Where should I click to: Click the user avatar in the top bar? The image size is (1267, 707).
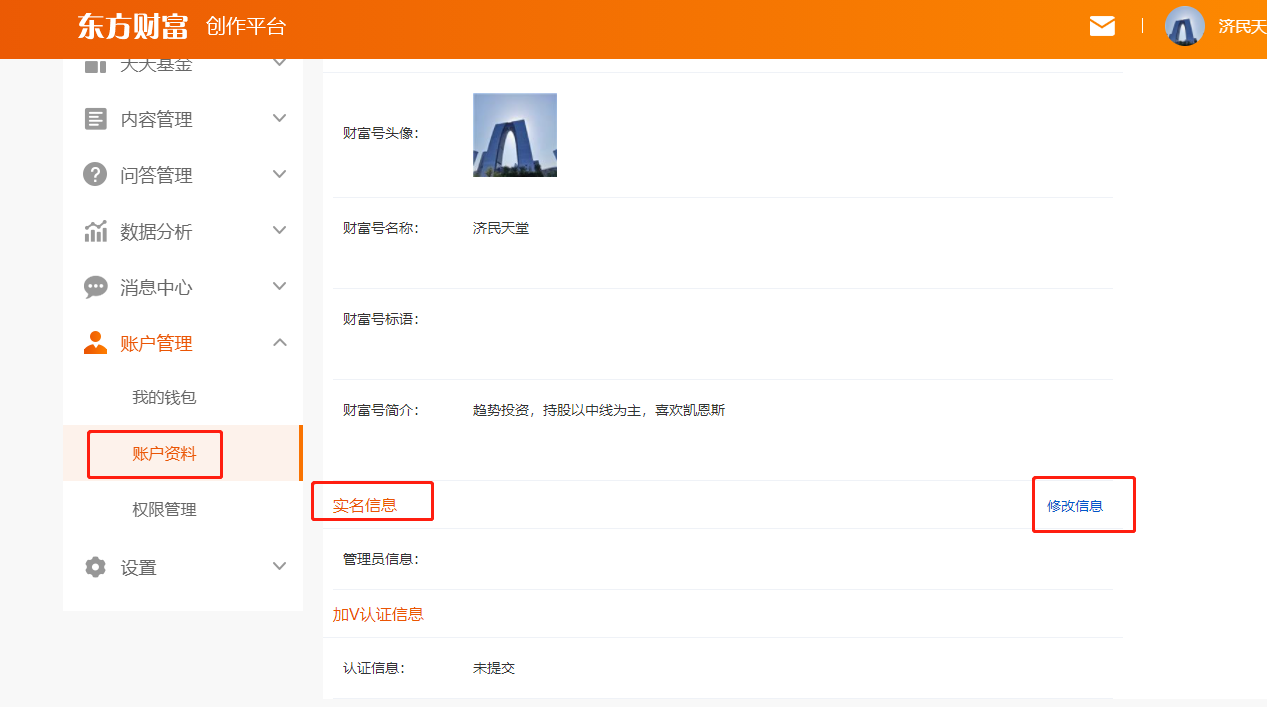point(1185,26)
